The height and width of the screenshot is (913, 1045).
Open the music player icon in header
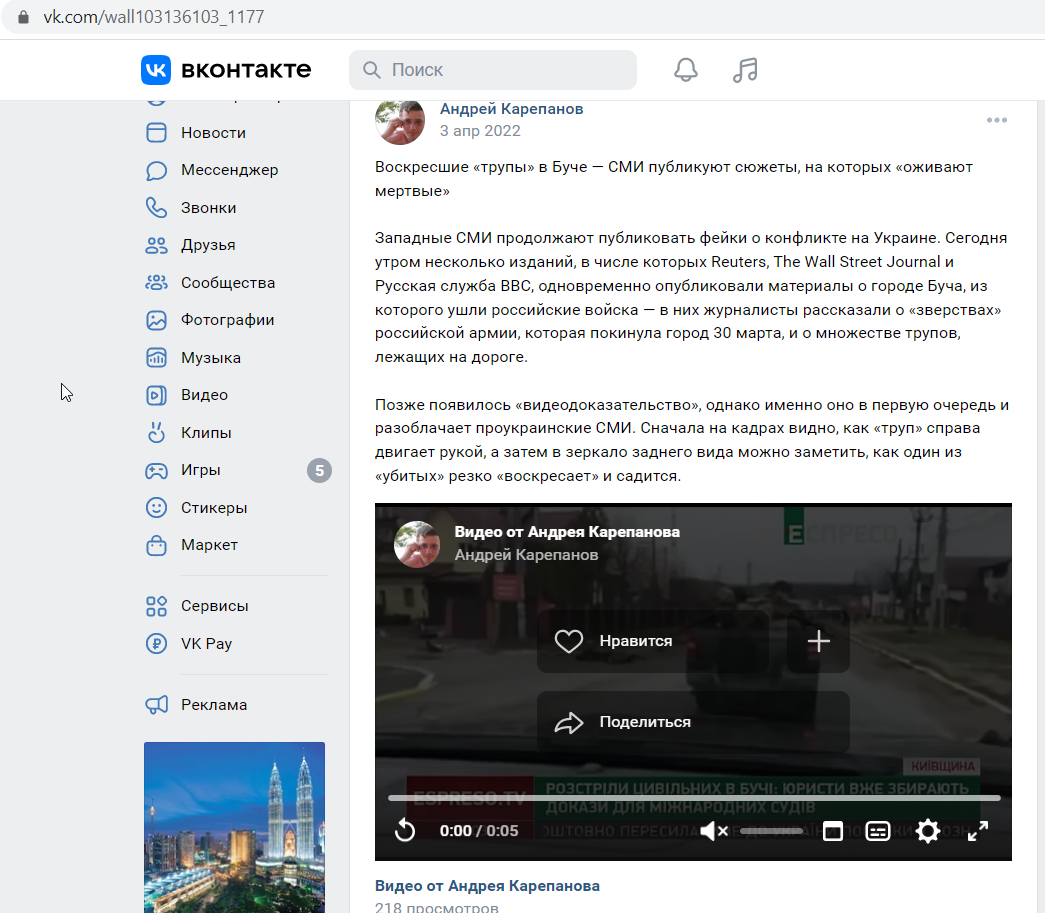[x=745, y=70]
